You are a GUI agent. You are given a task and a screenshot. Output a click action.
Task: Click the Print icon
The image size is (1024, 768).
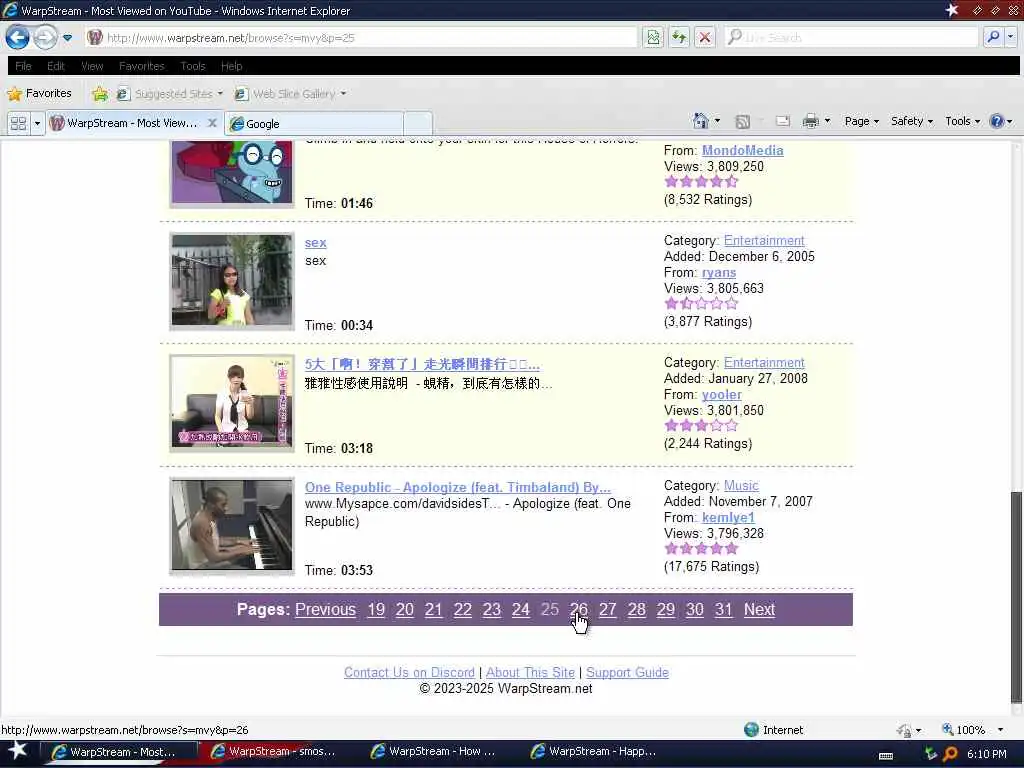coord(810,121)
